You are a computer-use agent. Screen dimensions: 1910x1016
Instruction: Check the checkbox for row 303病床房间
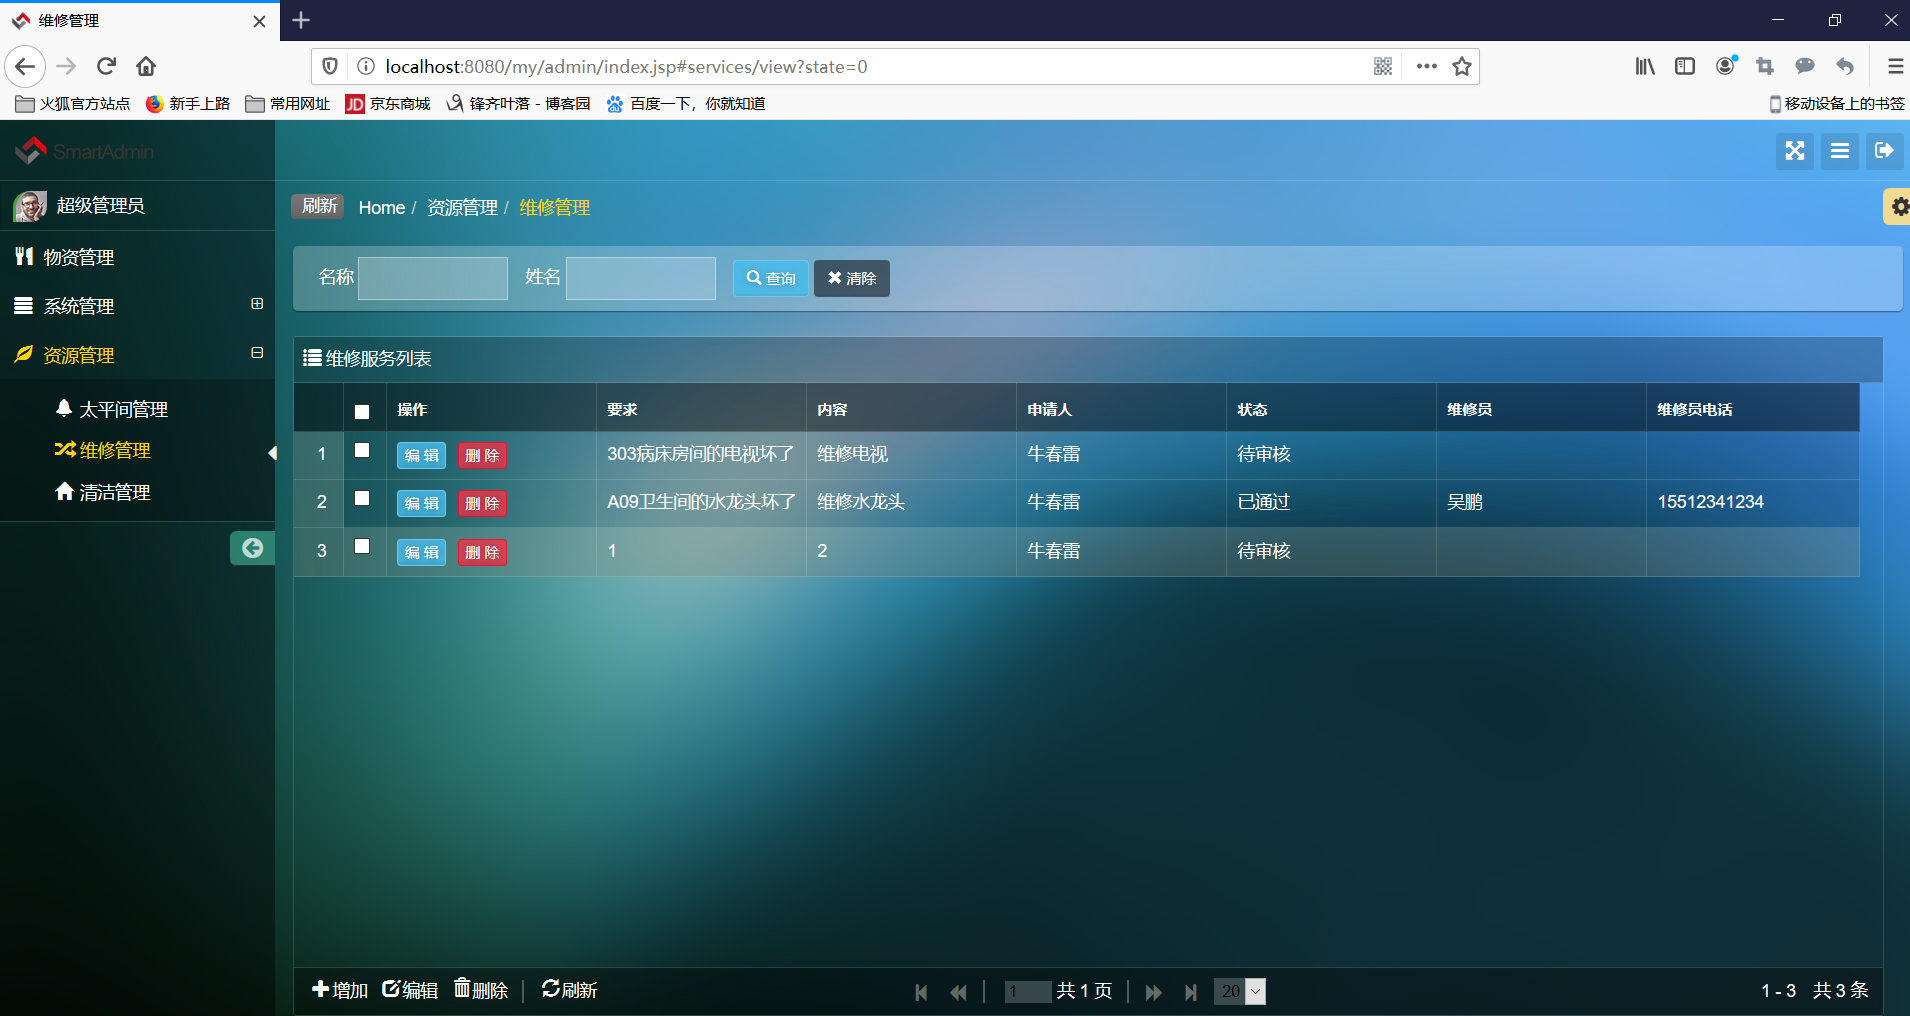pyautogui.click(x=362, y=451)
